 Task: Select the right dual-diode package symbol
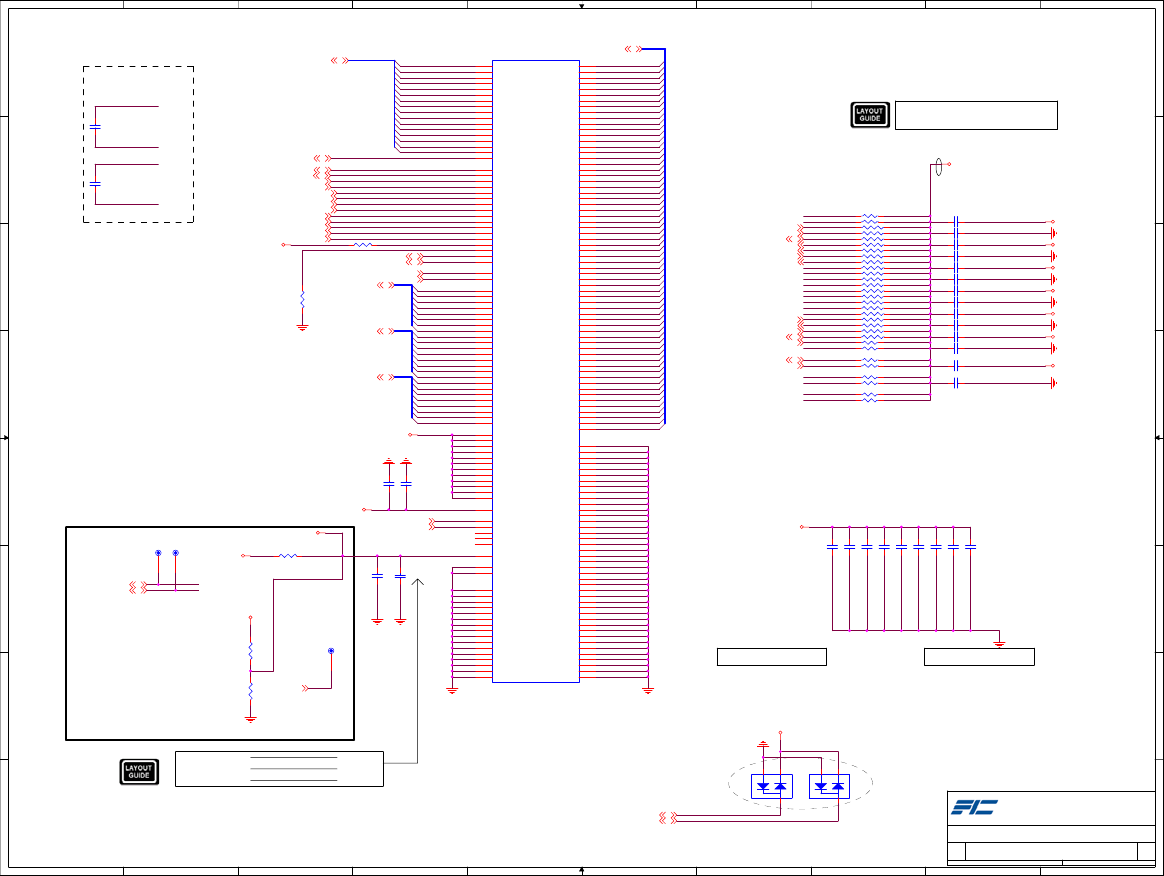[829, 786]
